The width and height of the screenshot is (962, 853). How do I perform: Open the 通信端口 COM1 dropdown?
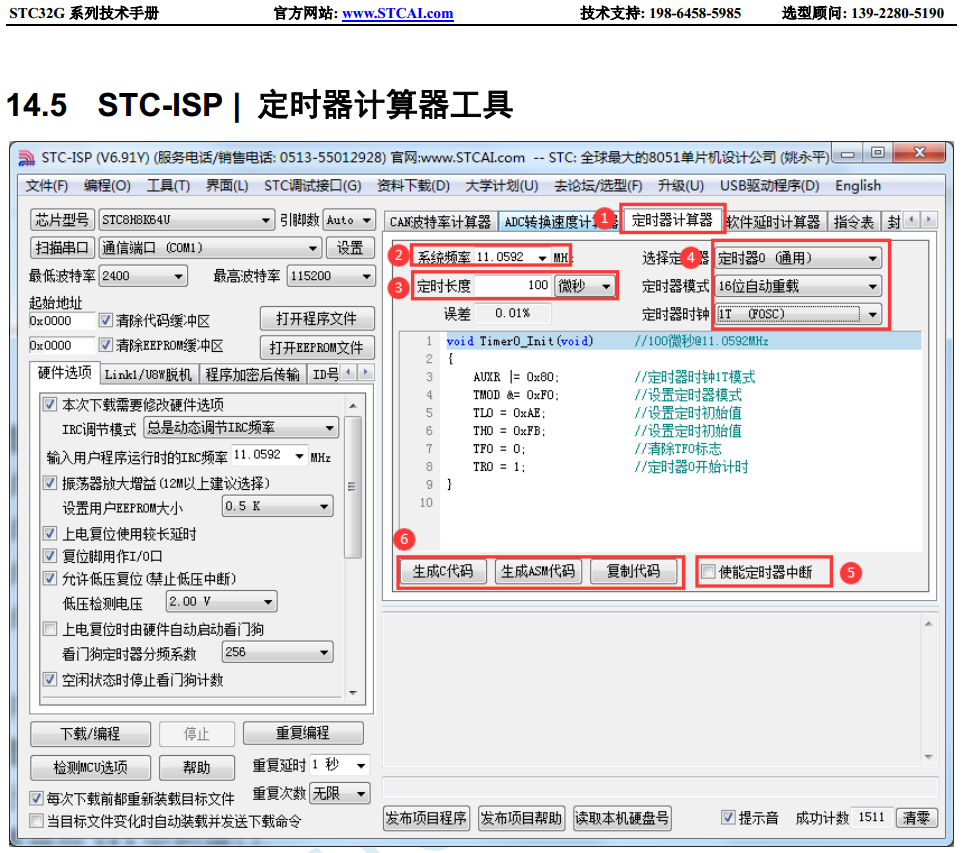point(210,248)
